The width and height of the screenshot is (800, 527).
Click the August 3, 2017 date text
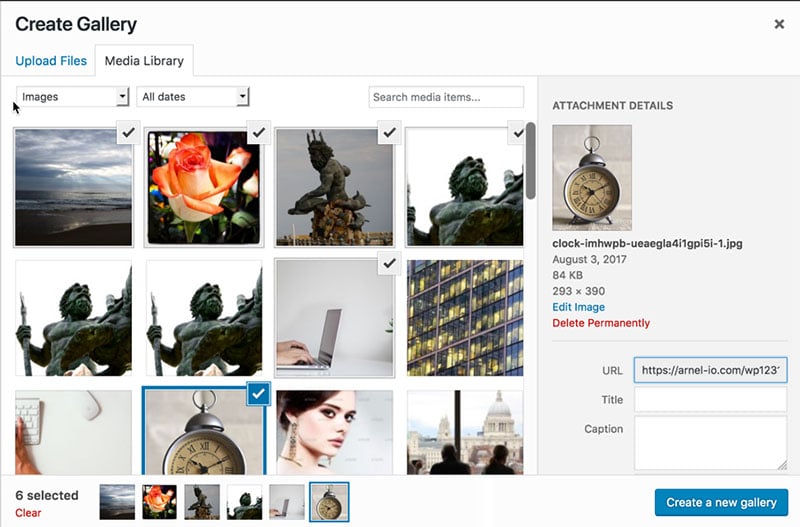pos(589,259)
